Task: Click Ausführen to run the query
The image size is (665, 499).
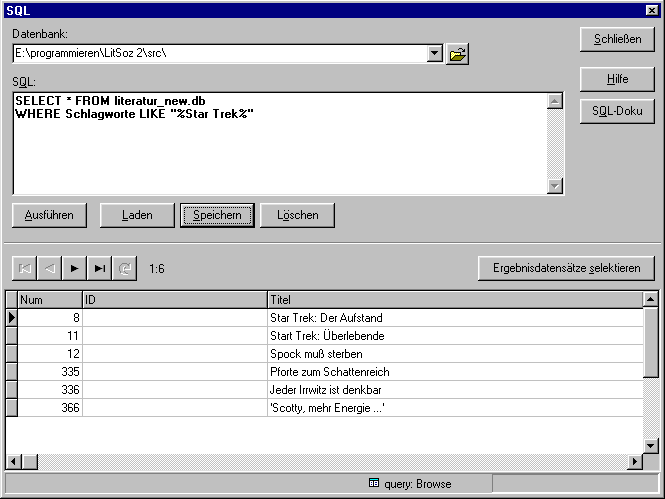Action: point(49,215)
